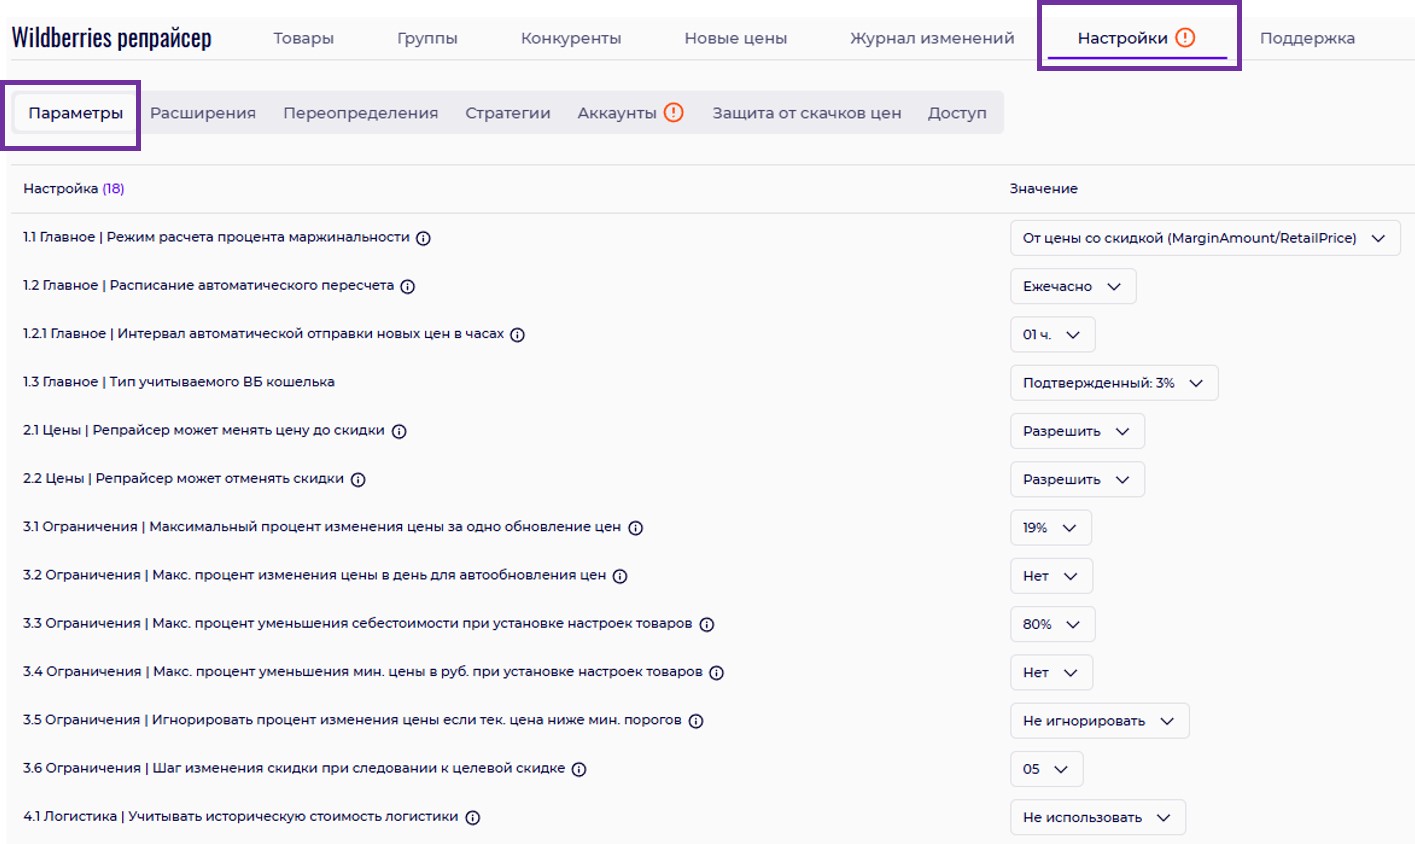Click info icon for 4.1 historical logistics cost
The height and width of the screenshot is (844, 1415).
pos(473,817)
